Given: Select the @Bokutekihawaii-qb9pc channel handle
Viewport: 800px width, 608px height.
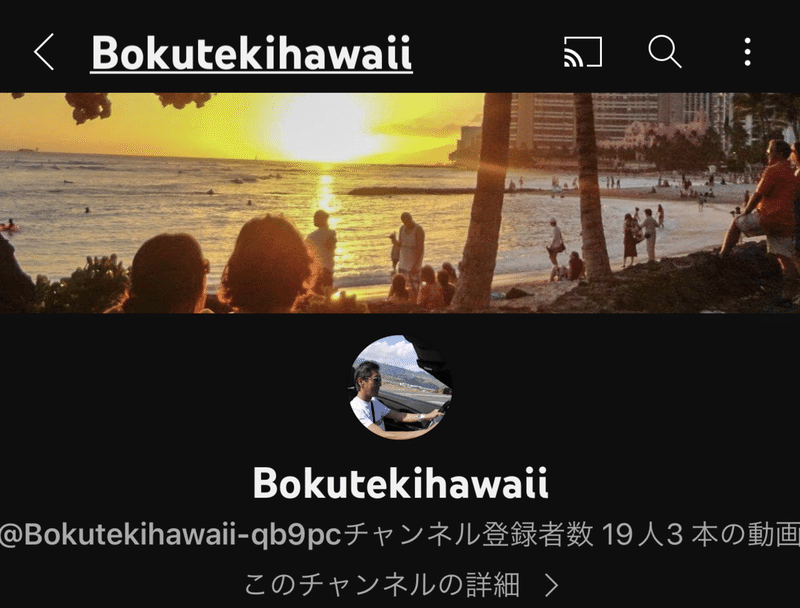Looking at the screenshot, I should 170,535.
